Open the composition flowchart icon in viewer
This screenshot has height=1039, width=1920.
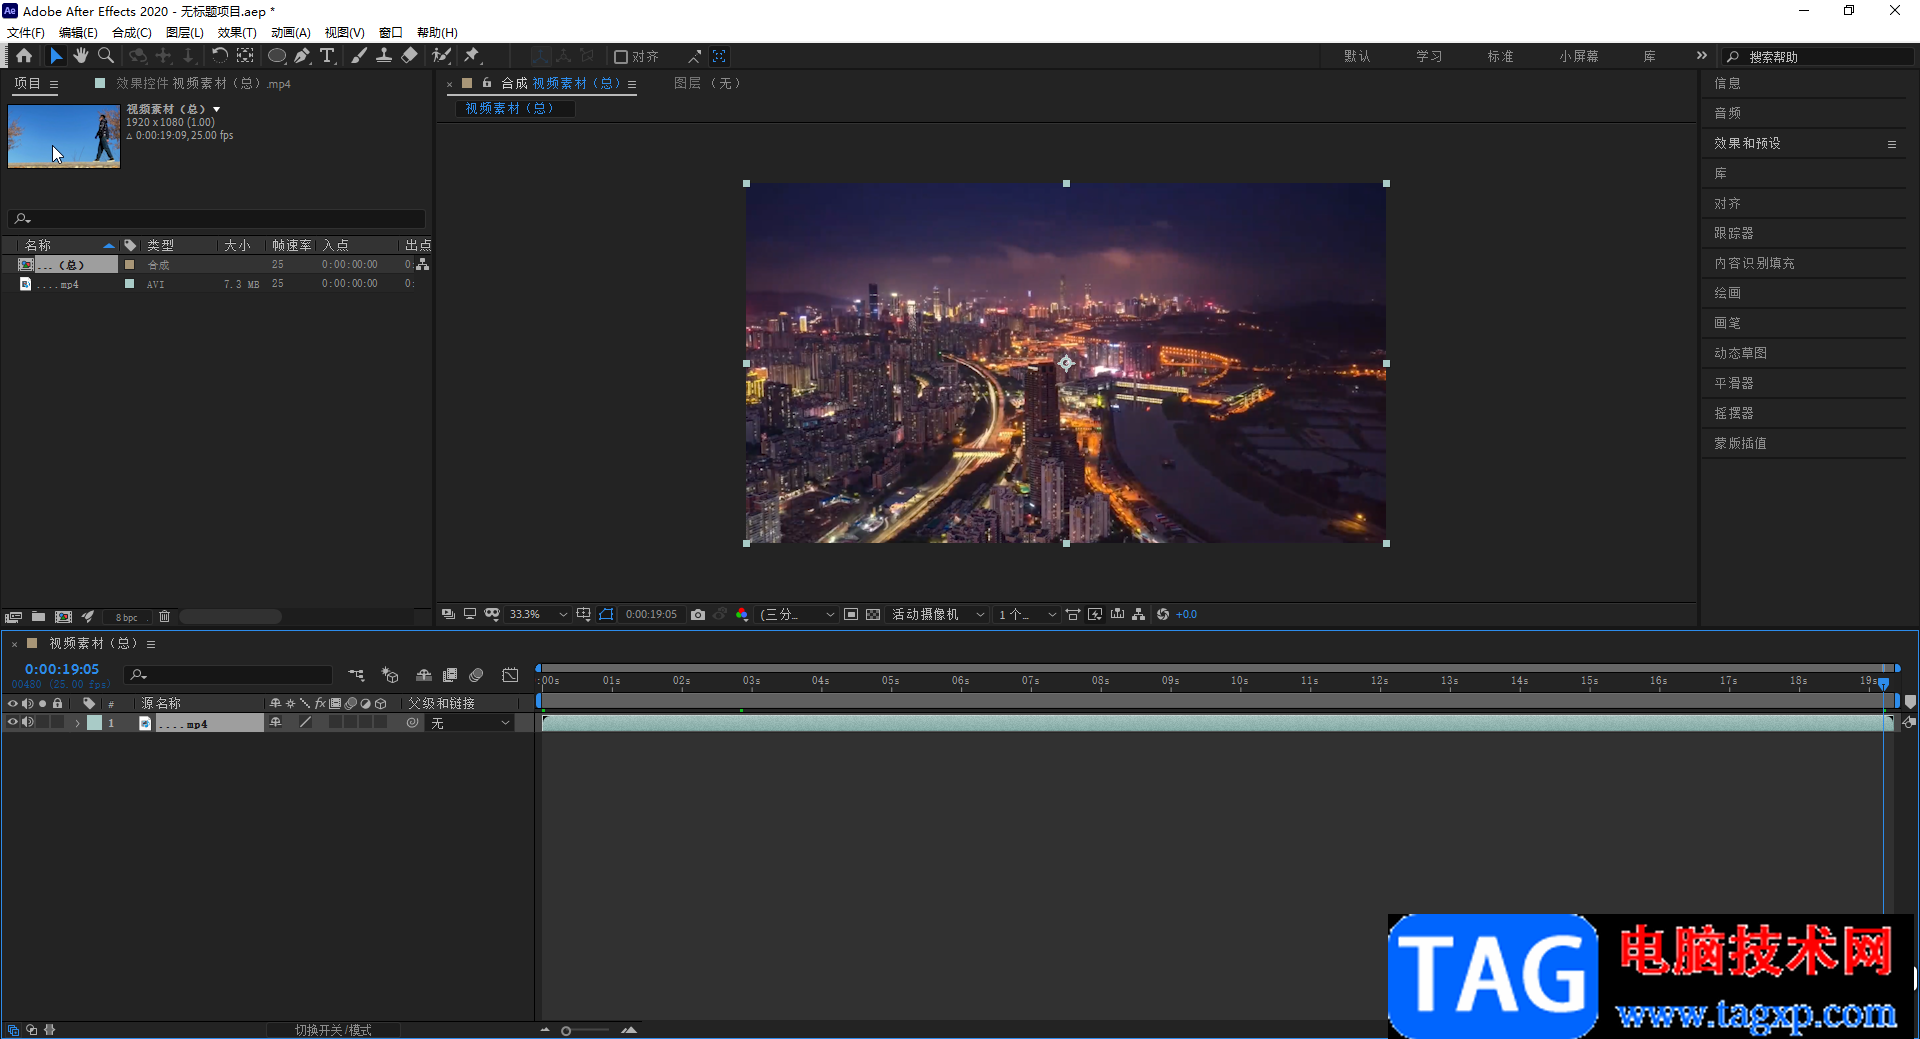1139,614
